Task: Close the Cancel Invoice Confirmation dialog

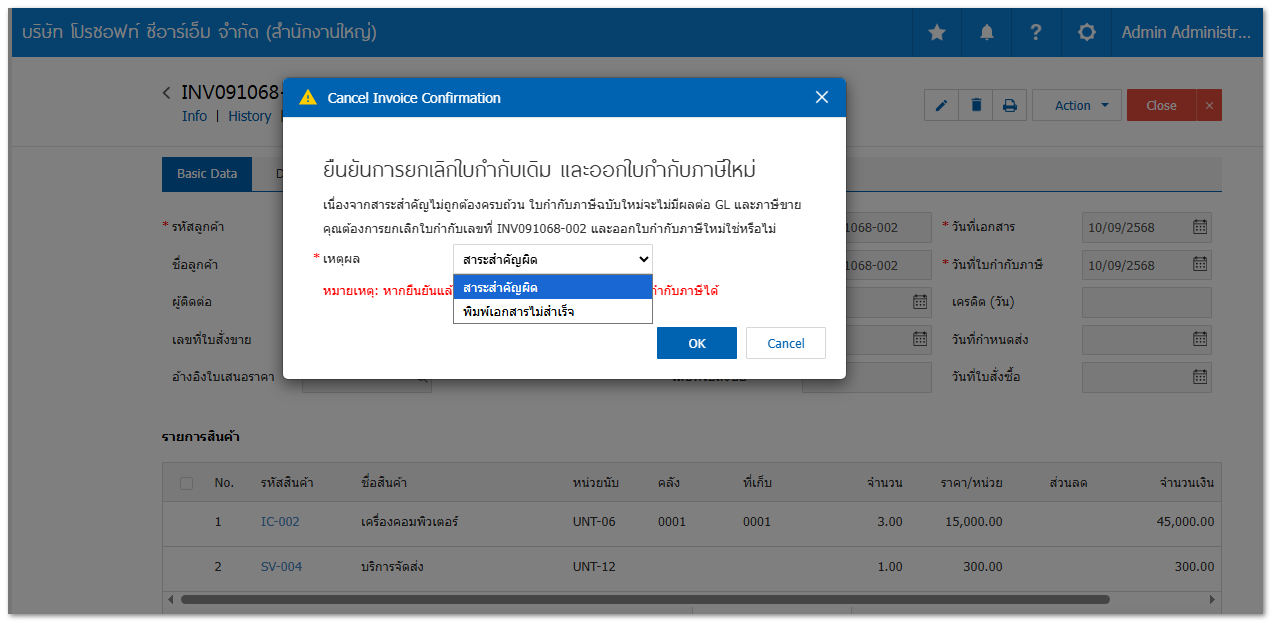Action: pos(822,97)
